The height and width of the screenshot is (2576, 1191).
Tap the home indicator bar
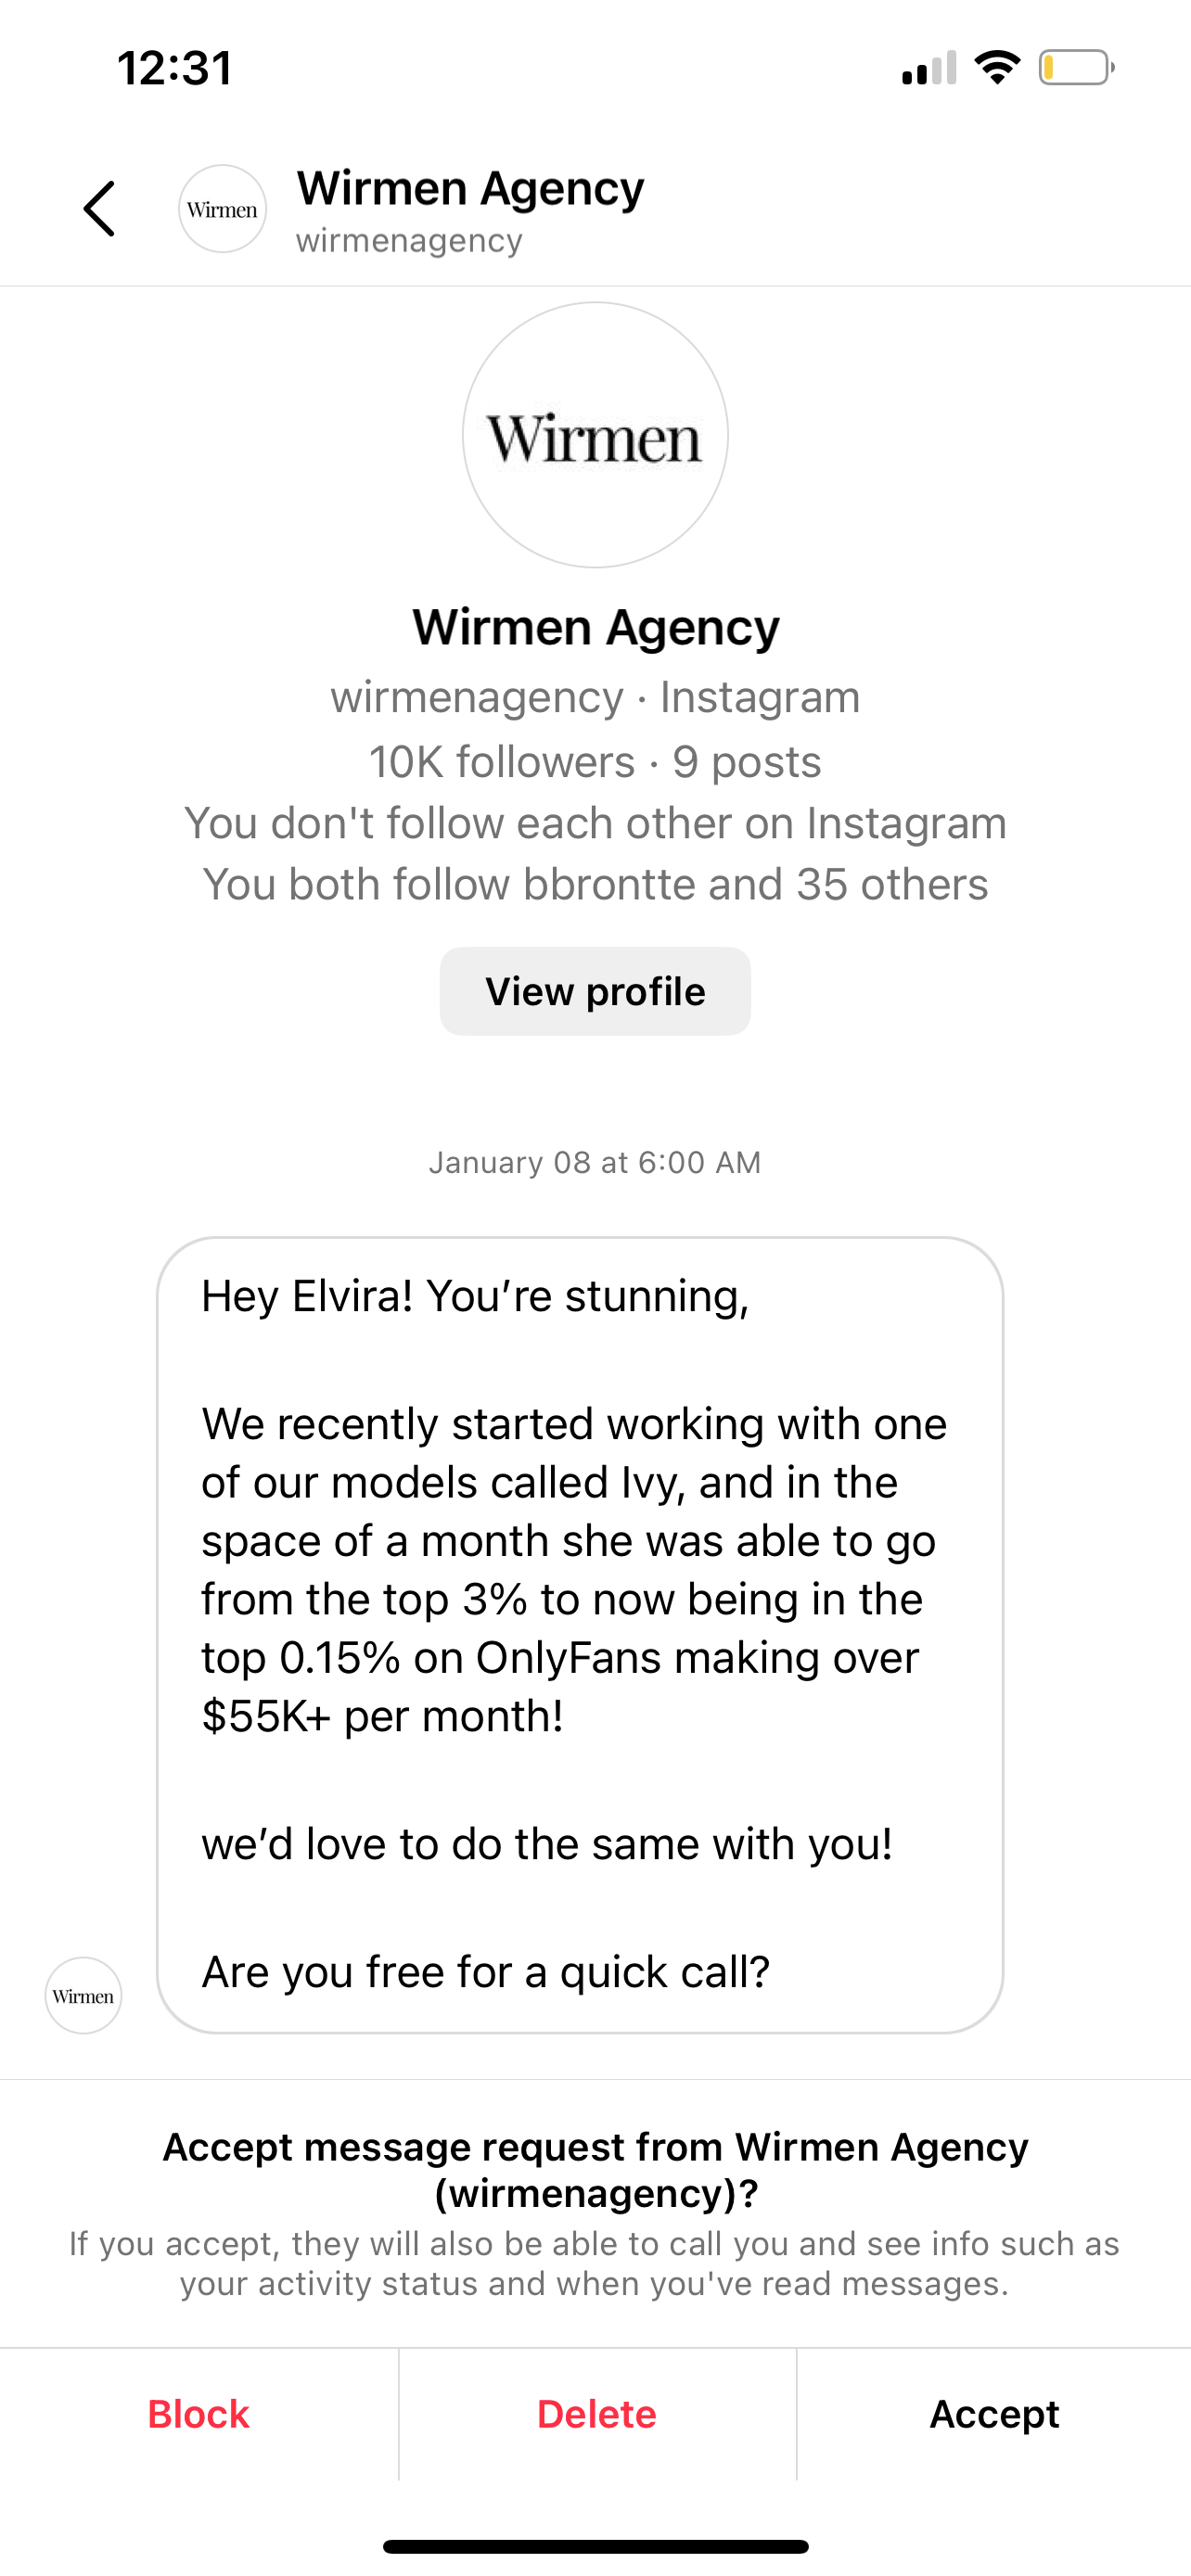click(595, 2546)
